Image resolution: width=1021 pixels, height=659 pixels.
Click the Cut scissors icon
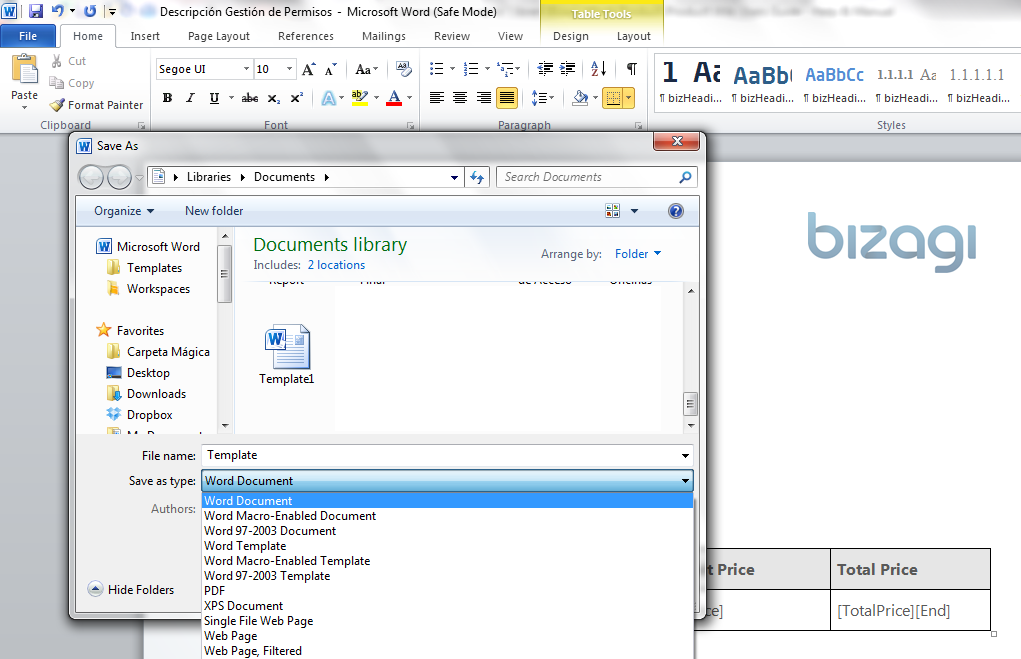tap(57, 61)
